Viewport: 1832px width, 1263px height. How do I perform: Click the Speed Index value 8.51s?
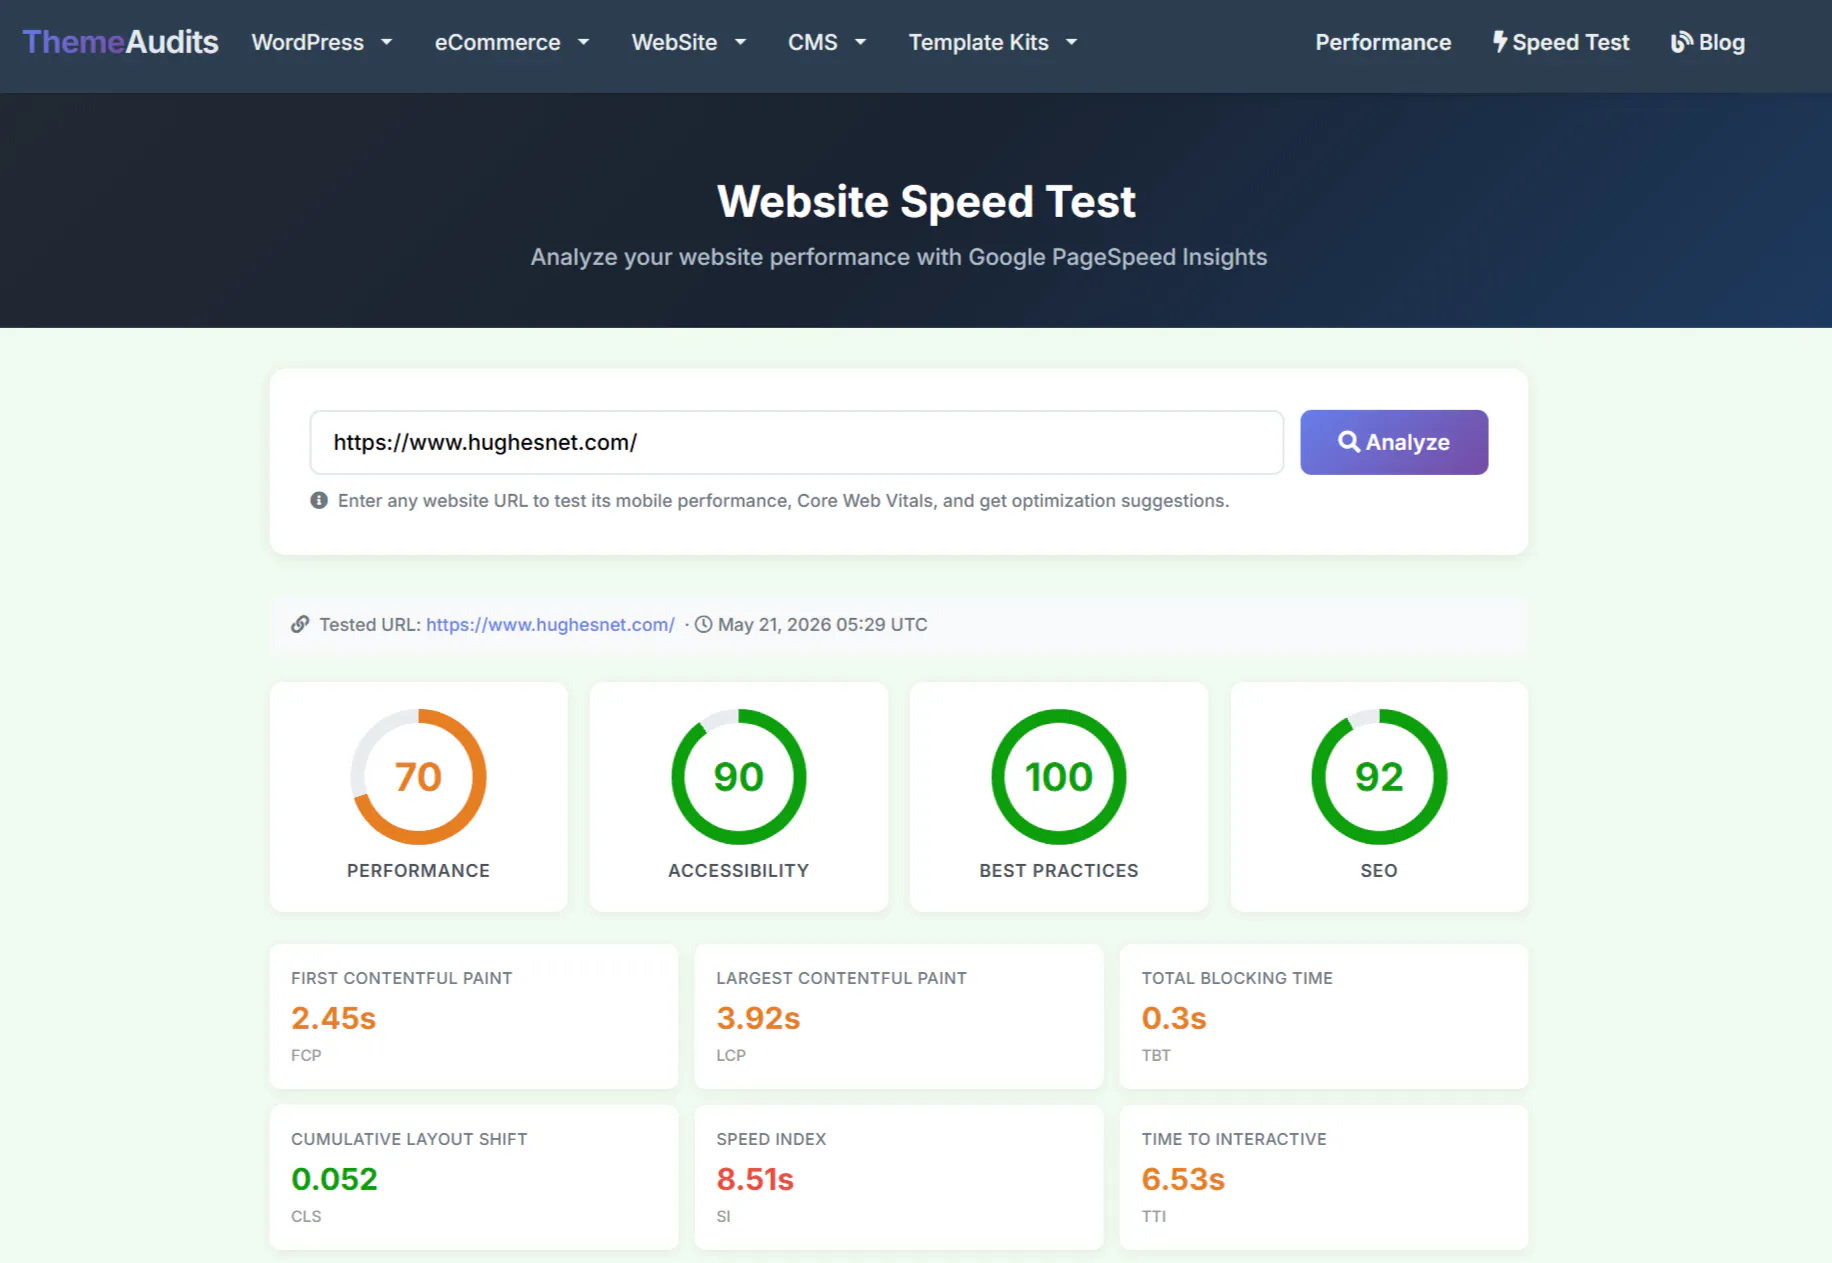pyautogui.click(x=755, y=1179)
